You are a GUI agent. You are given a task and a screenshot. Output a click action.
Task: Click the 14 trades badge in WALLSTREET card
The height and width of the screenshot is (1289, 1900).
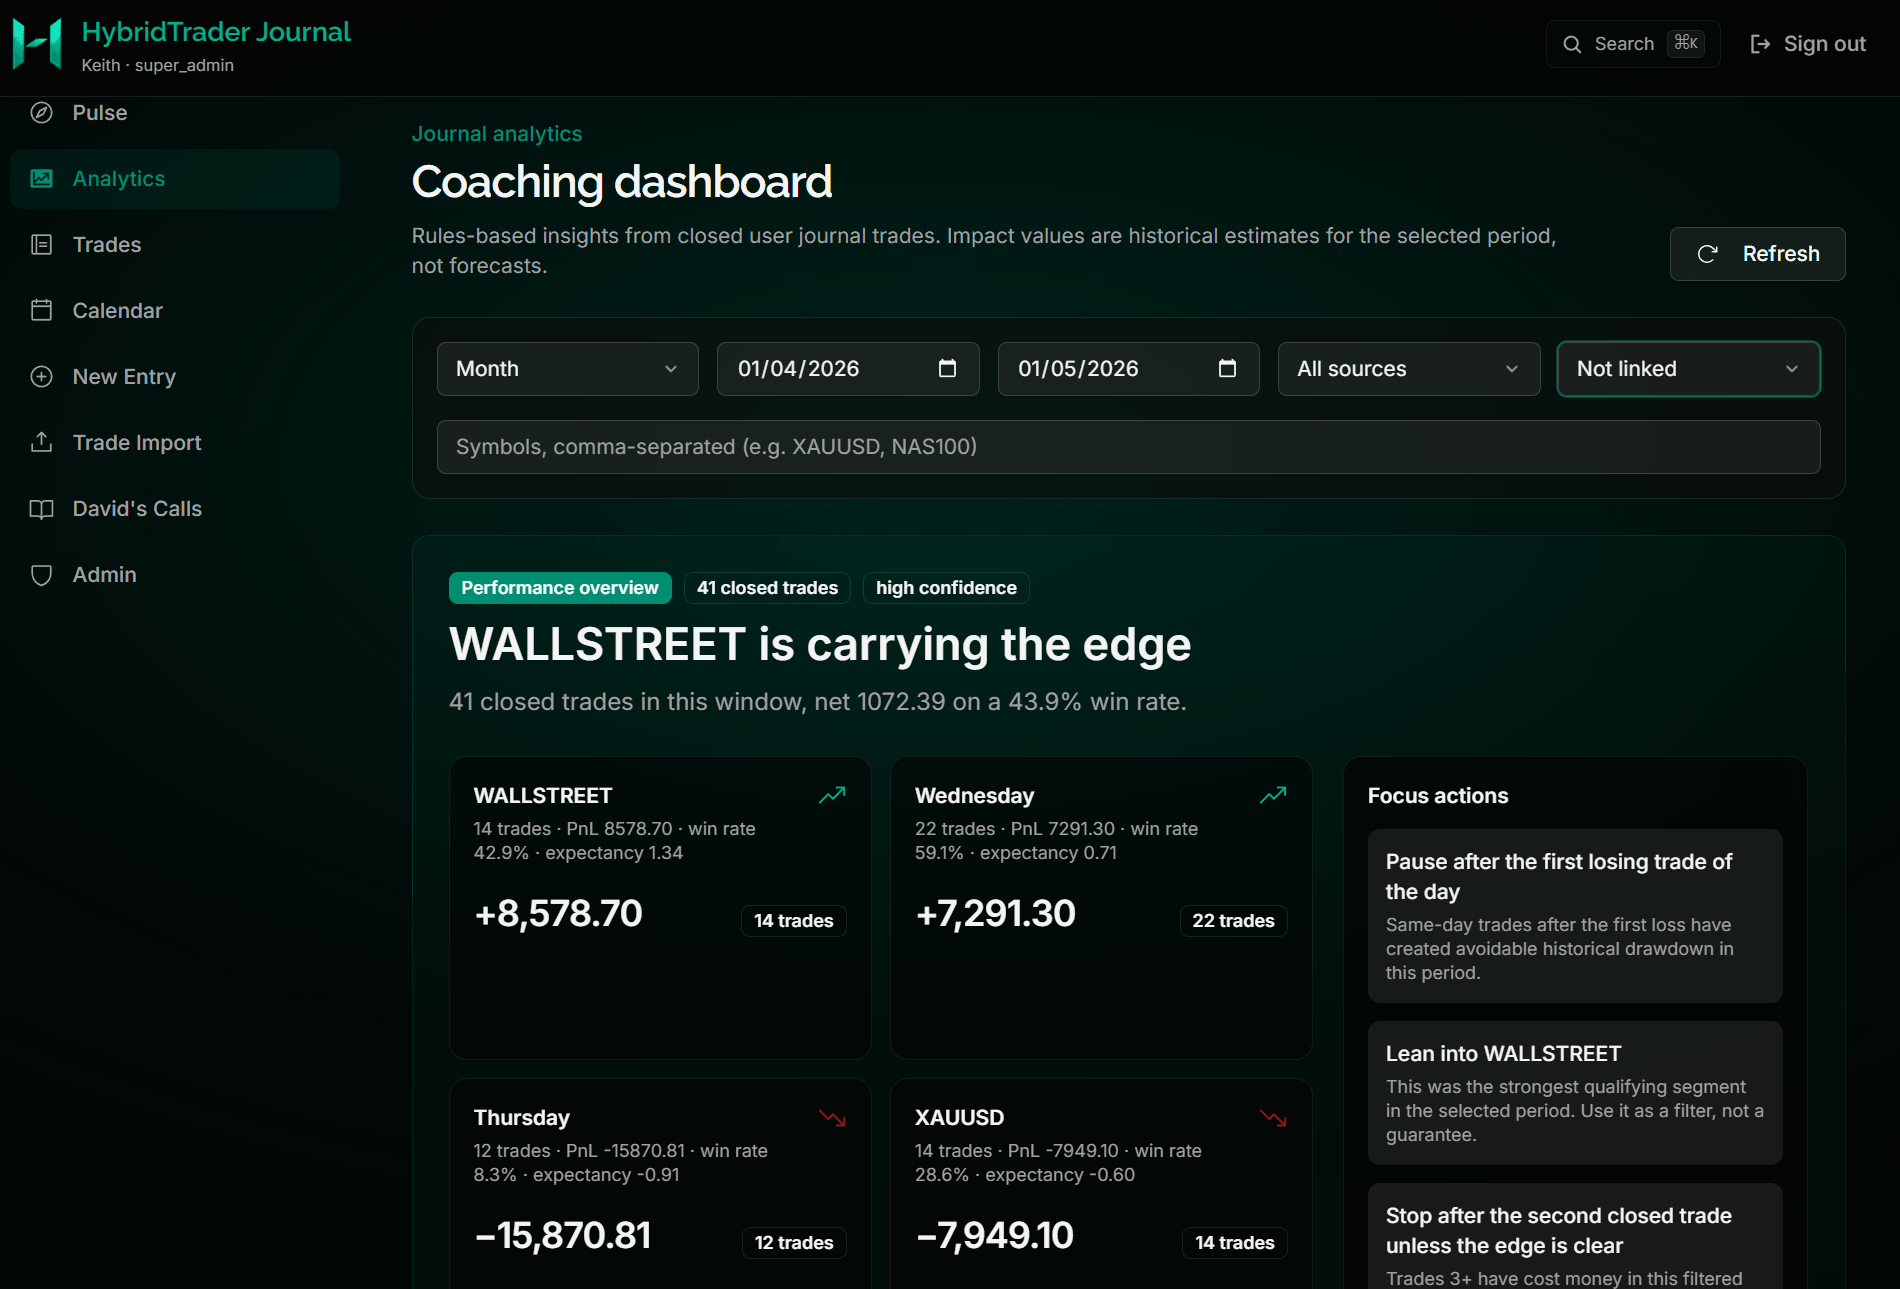click(x=793, y=921)
